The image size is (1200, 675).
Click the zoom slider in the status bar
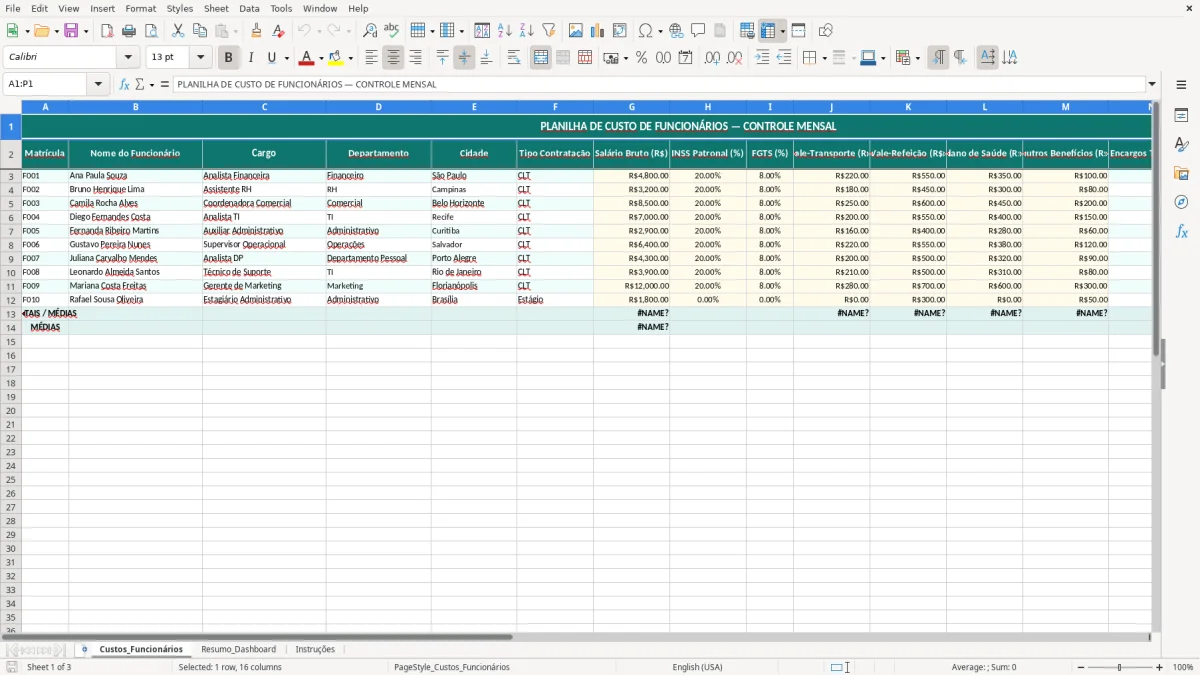point(1120,667)
